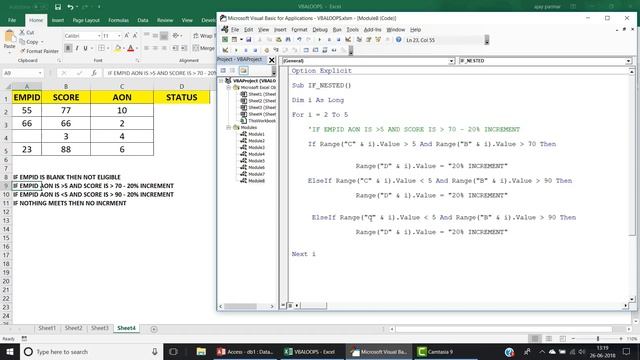Open the Run menu in VBA editor
The image size is (640, 360).
click(x=337, y=29)
